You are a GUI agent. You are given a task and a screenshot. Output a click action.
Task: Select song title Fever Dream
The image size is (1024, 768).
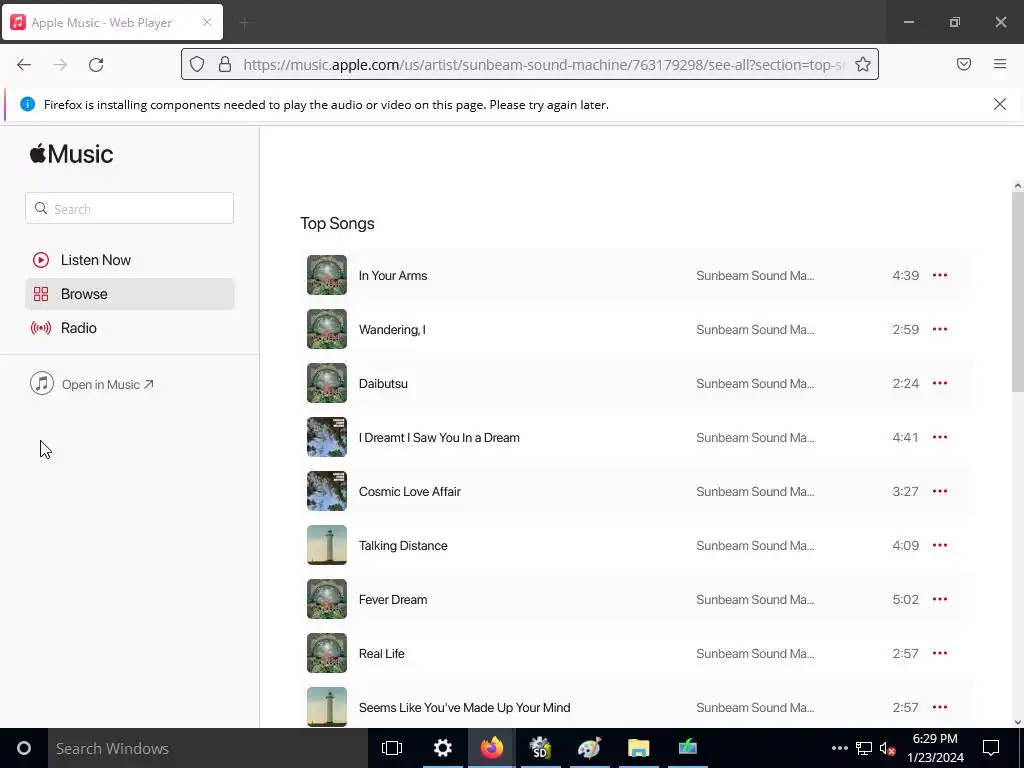(392, 600)
